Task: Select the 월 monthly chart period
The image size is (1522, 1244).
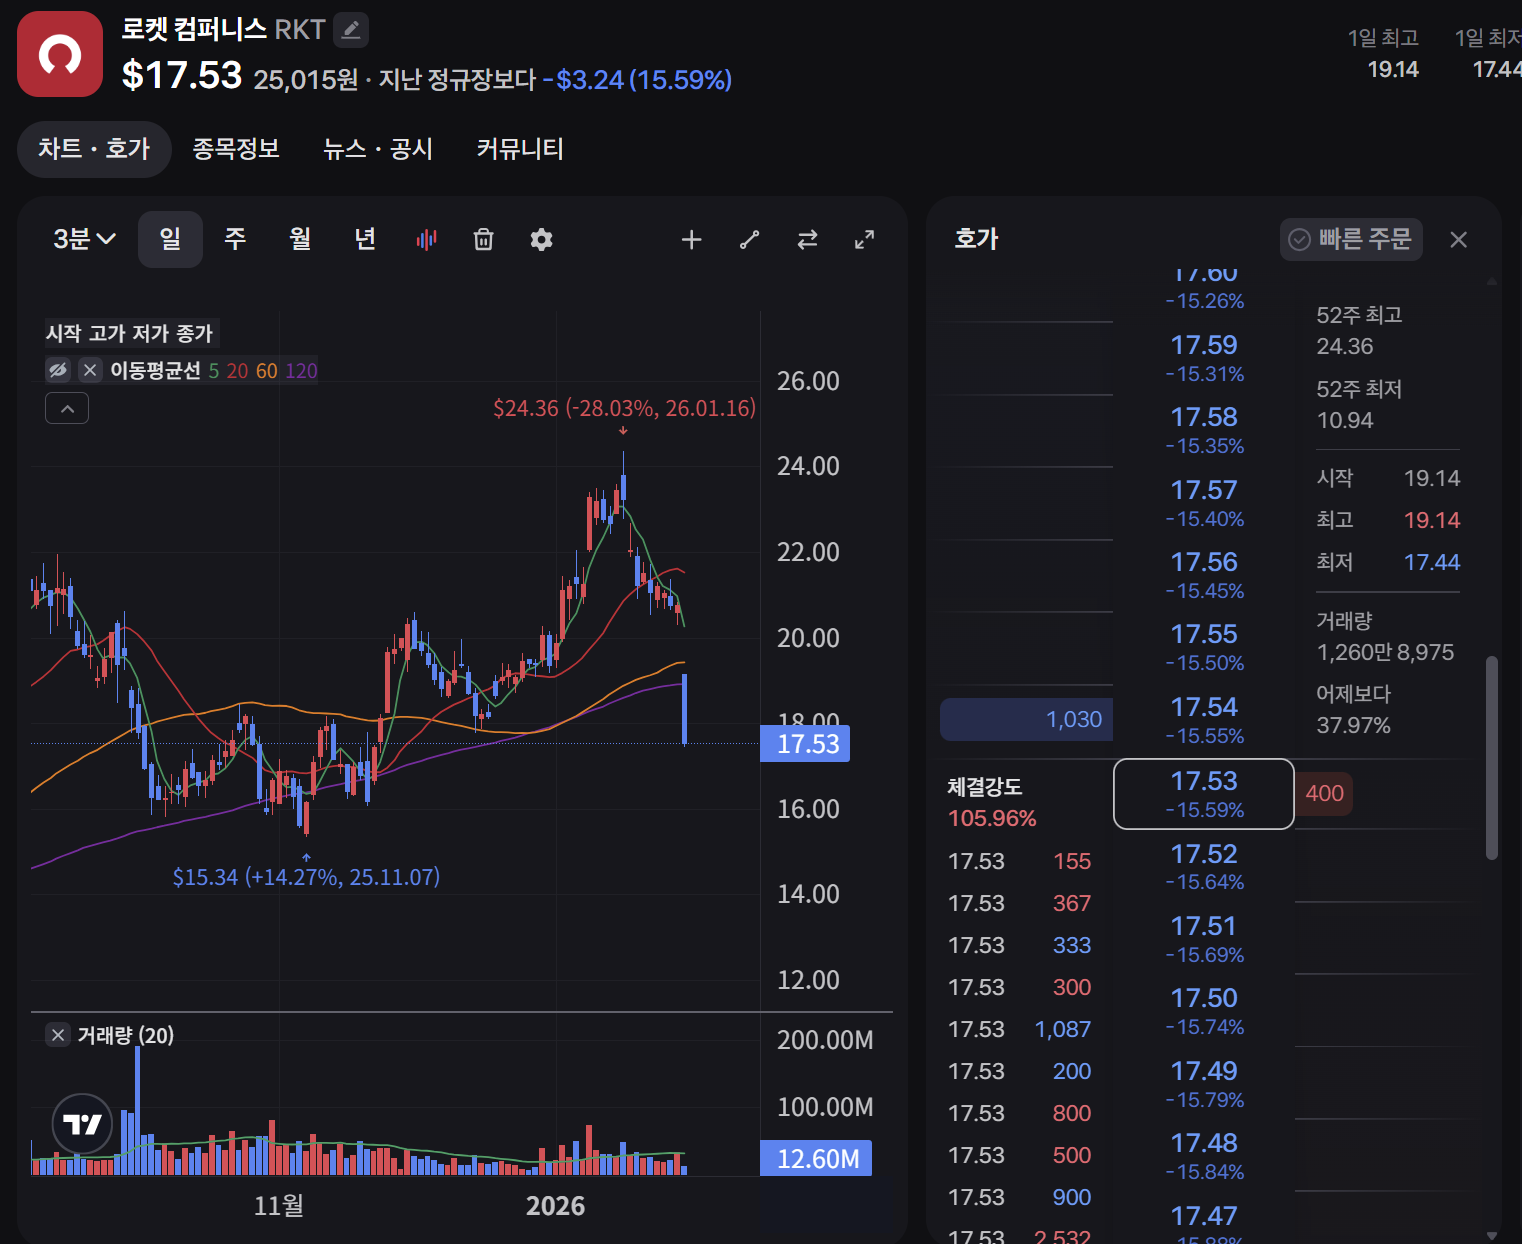Action: tap(300, 239)
